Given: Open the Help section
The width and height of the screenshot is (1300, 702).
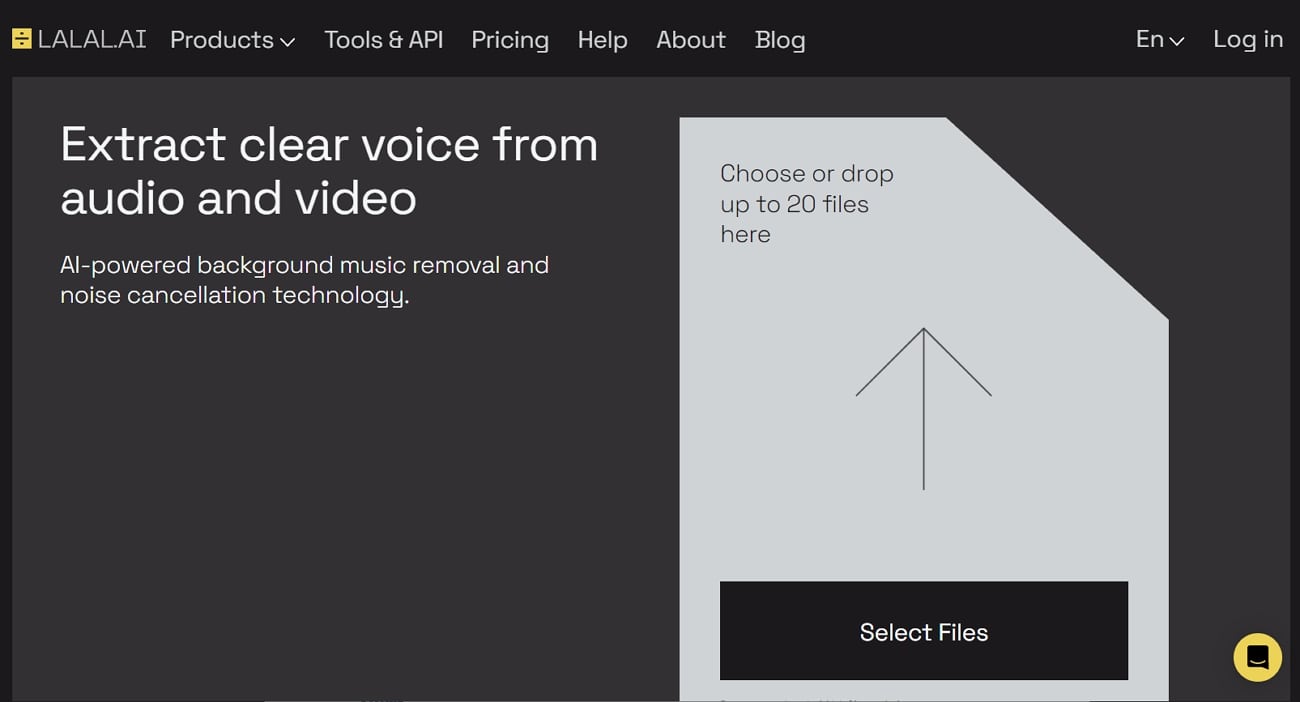Looking at the screenshot, I should [x=602, y=40].
